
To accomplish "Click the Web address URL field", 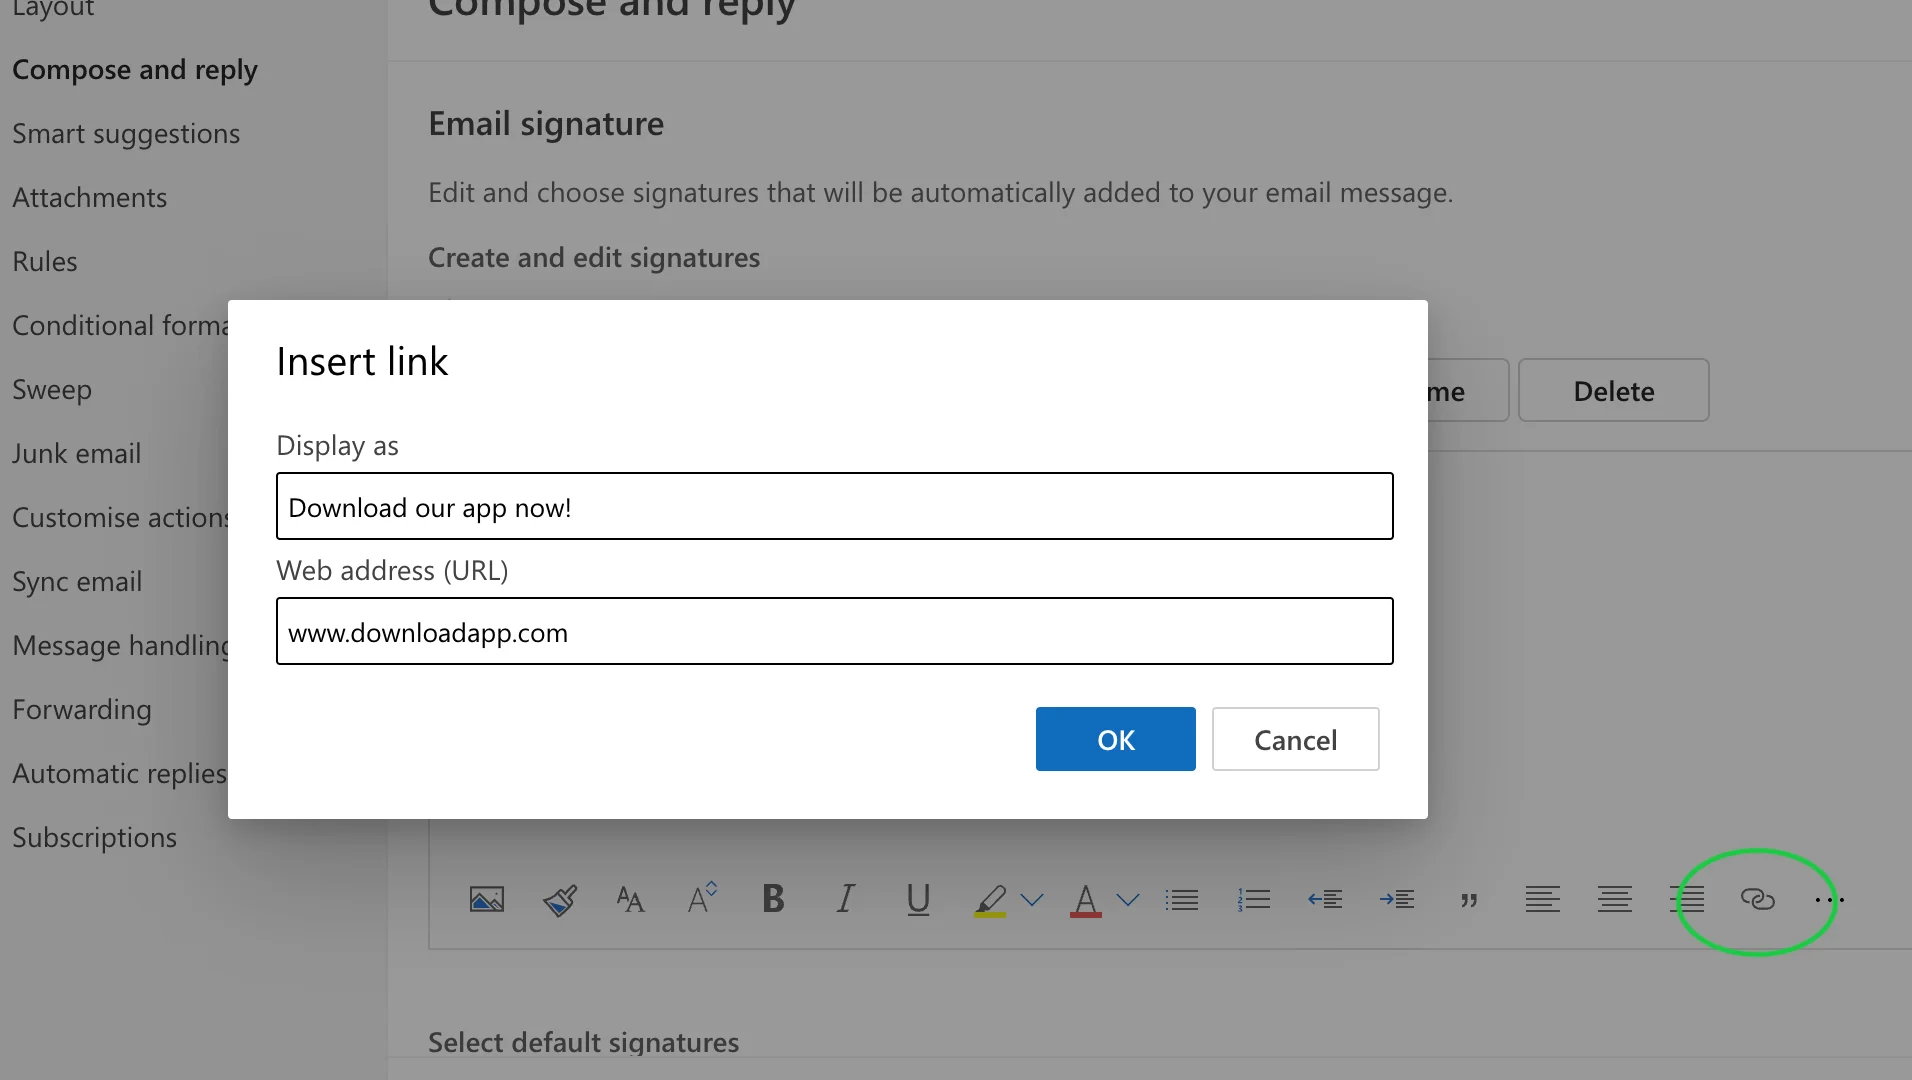I will coord(835,631).
